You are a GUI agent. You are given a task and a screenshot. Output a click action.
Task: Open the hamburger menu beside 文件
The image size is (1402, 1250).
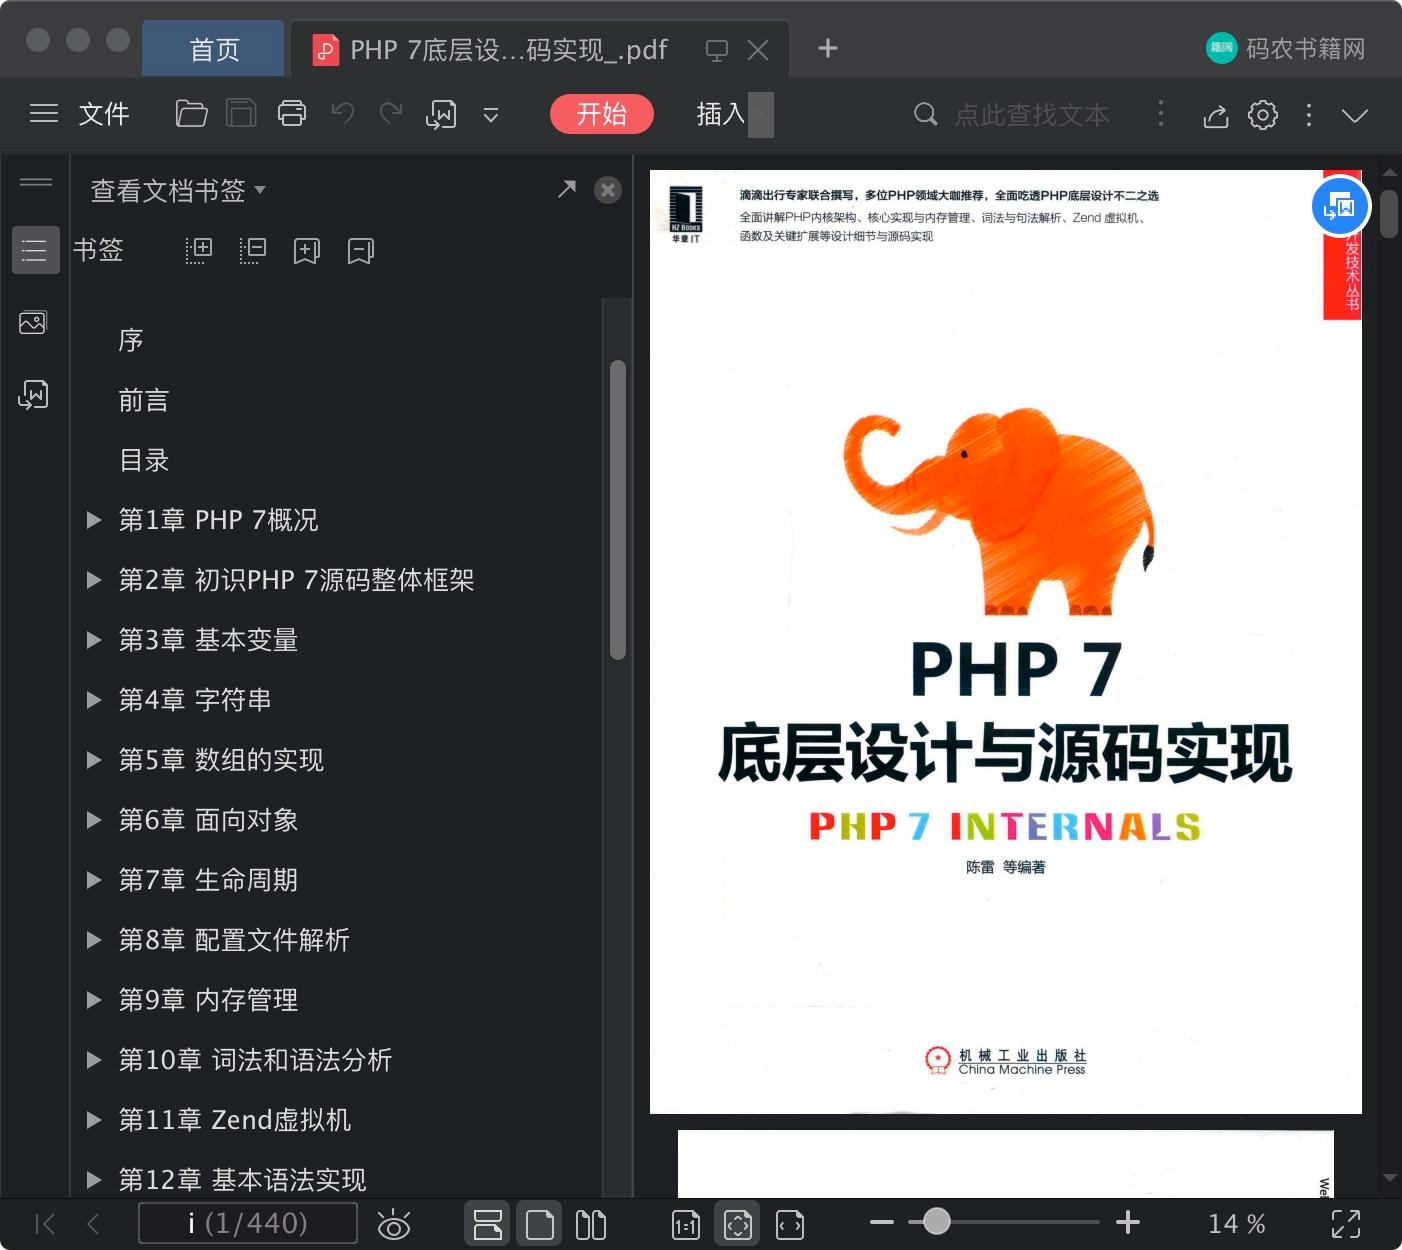tap(44, 114)
